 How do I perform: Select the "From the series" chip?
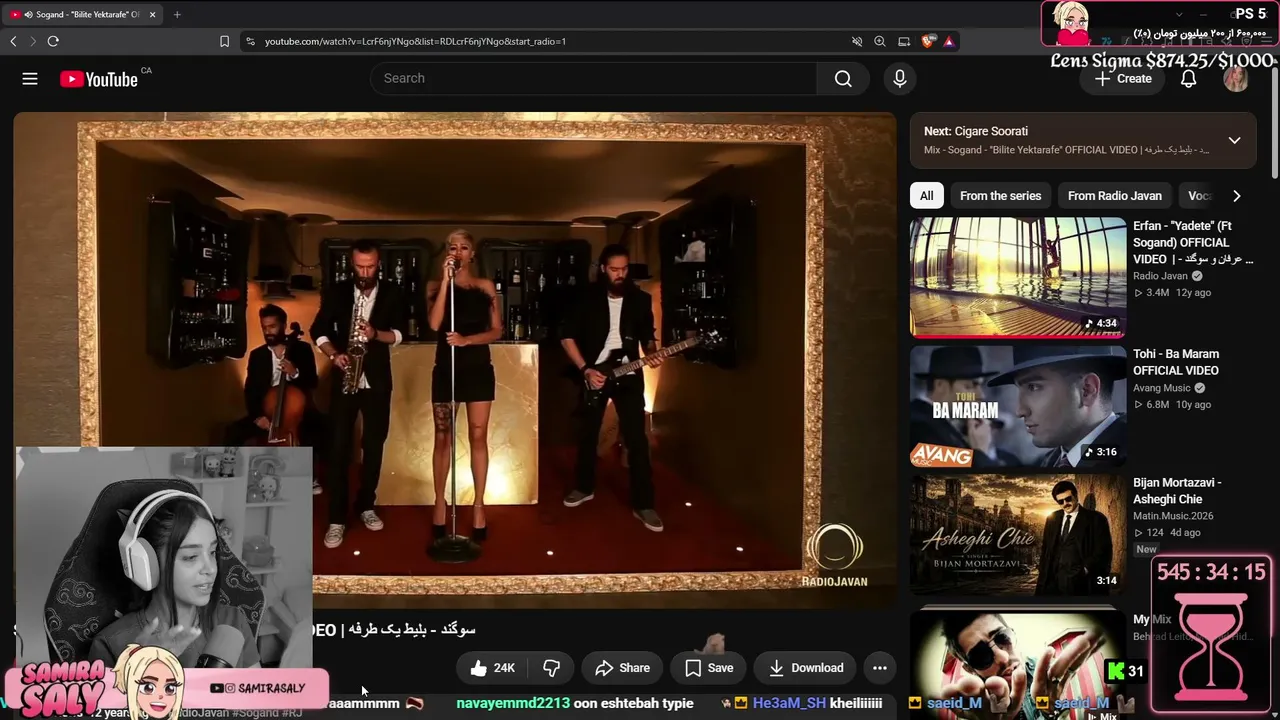(1000, 196)
